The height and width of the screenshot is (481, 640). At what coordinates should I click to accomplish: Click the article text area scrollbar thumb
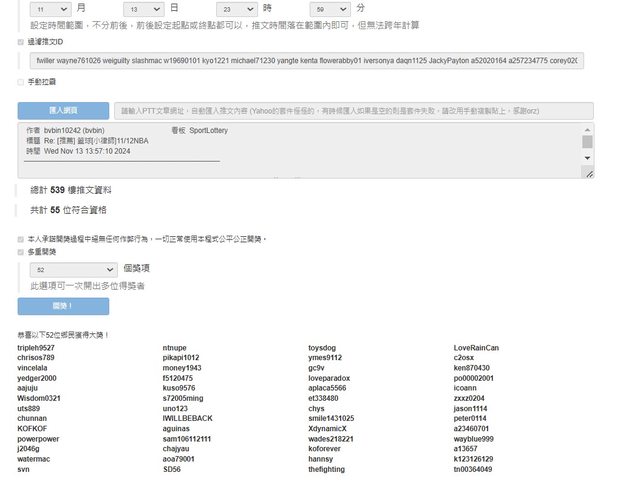tap(587, 141)
